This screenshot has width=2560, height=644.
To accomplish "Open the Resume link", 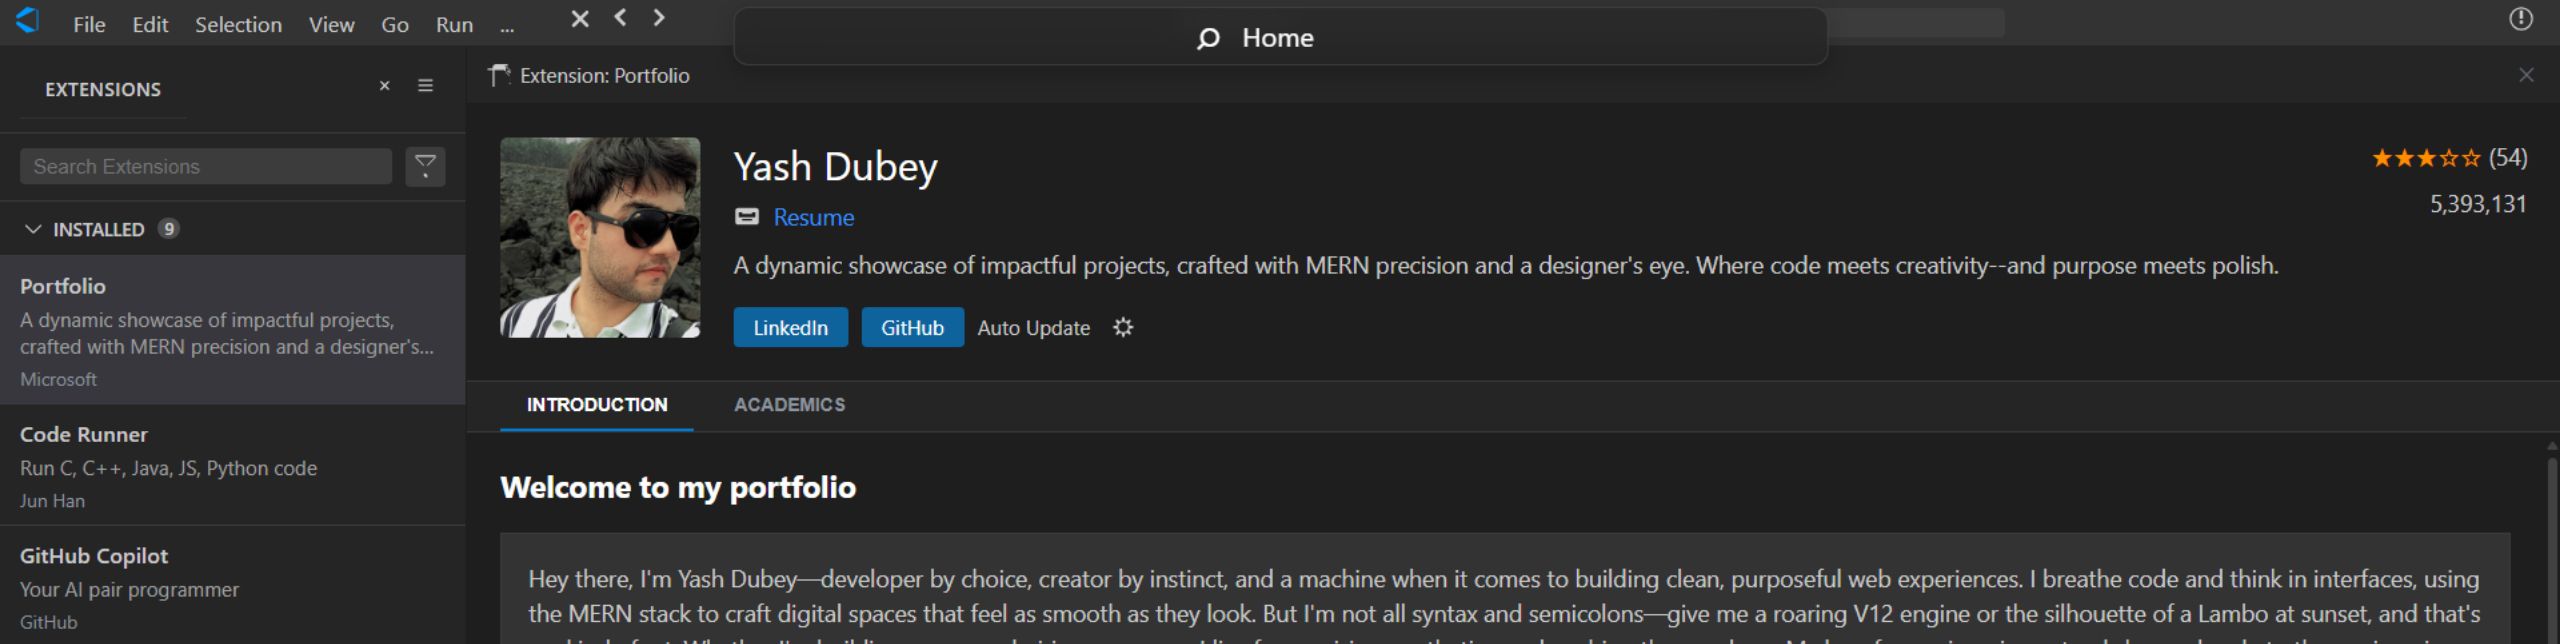I will (813, 217).
